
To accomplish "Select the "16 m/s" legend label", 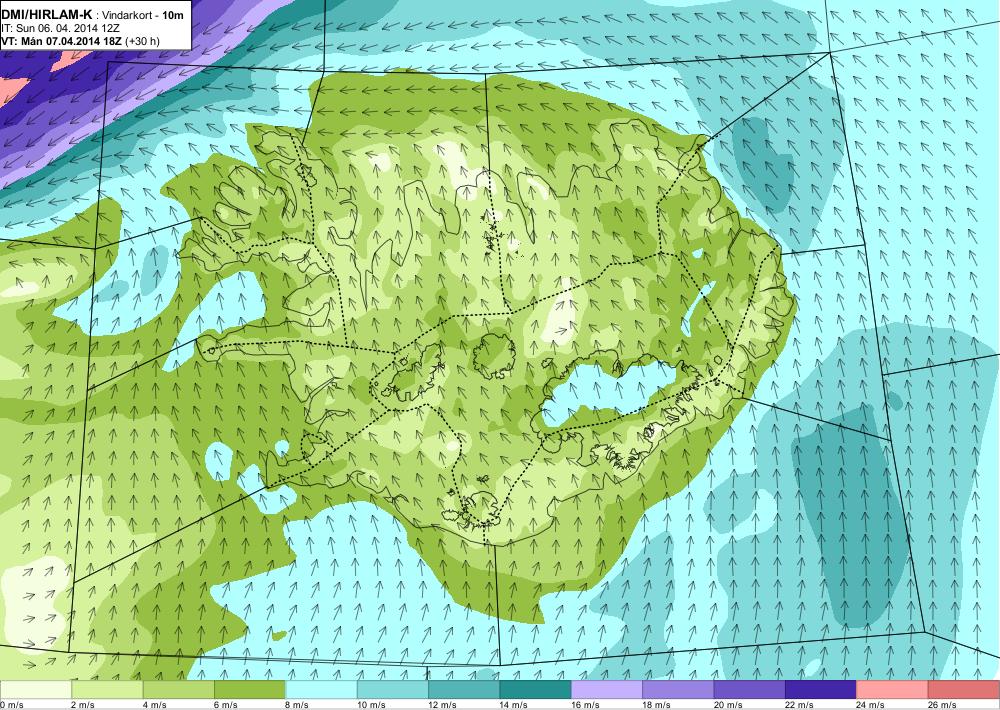I will [x=585, y=705].
